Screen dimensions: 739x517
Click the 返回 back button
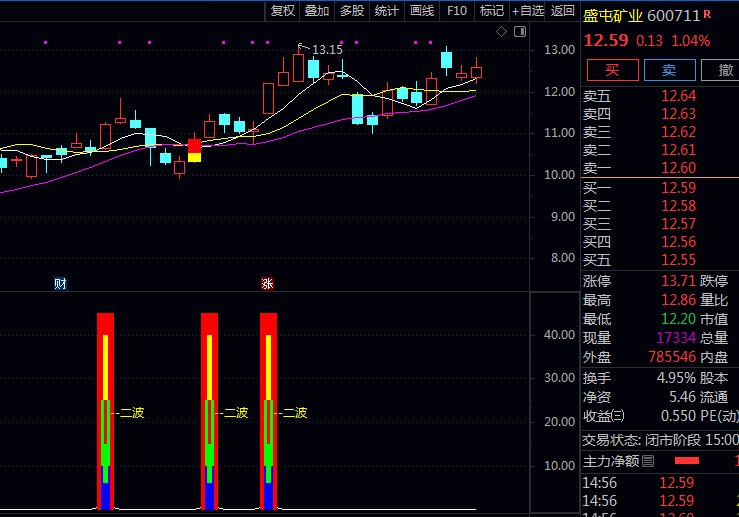point(563,11)
